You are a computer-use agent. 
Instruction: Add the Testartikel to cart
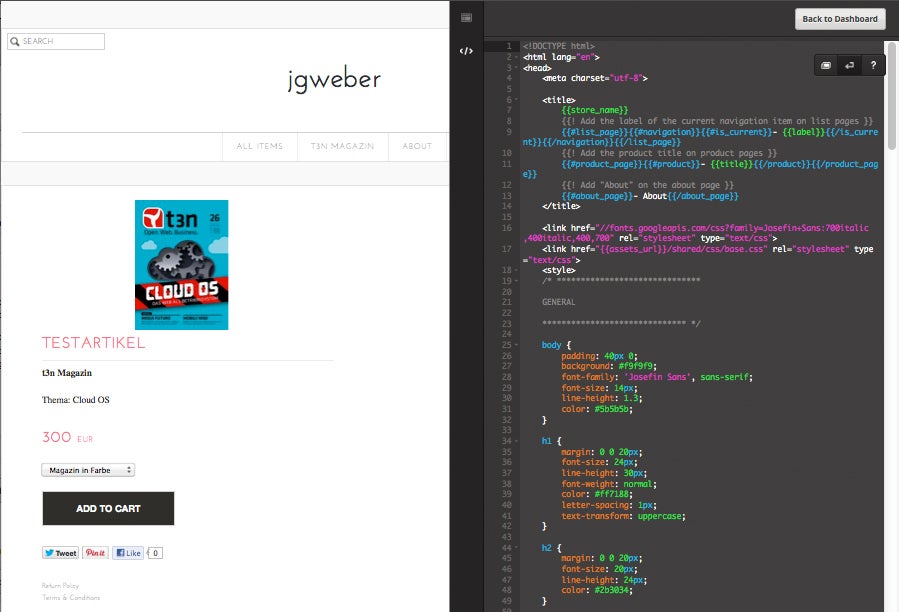click(108, 508)
